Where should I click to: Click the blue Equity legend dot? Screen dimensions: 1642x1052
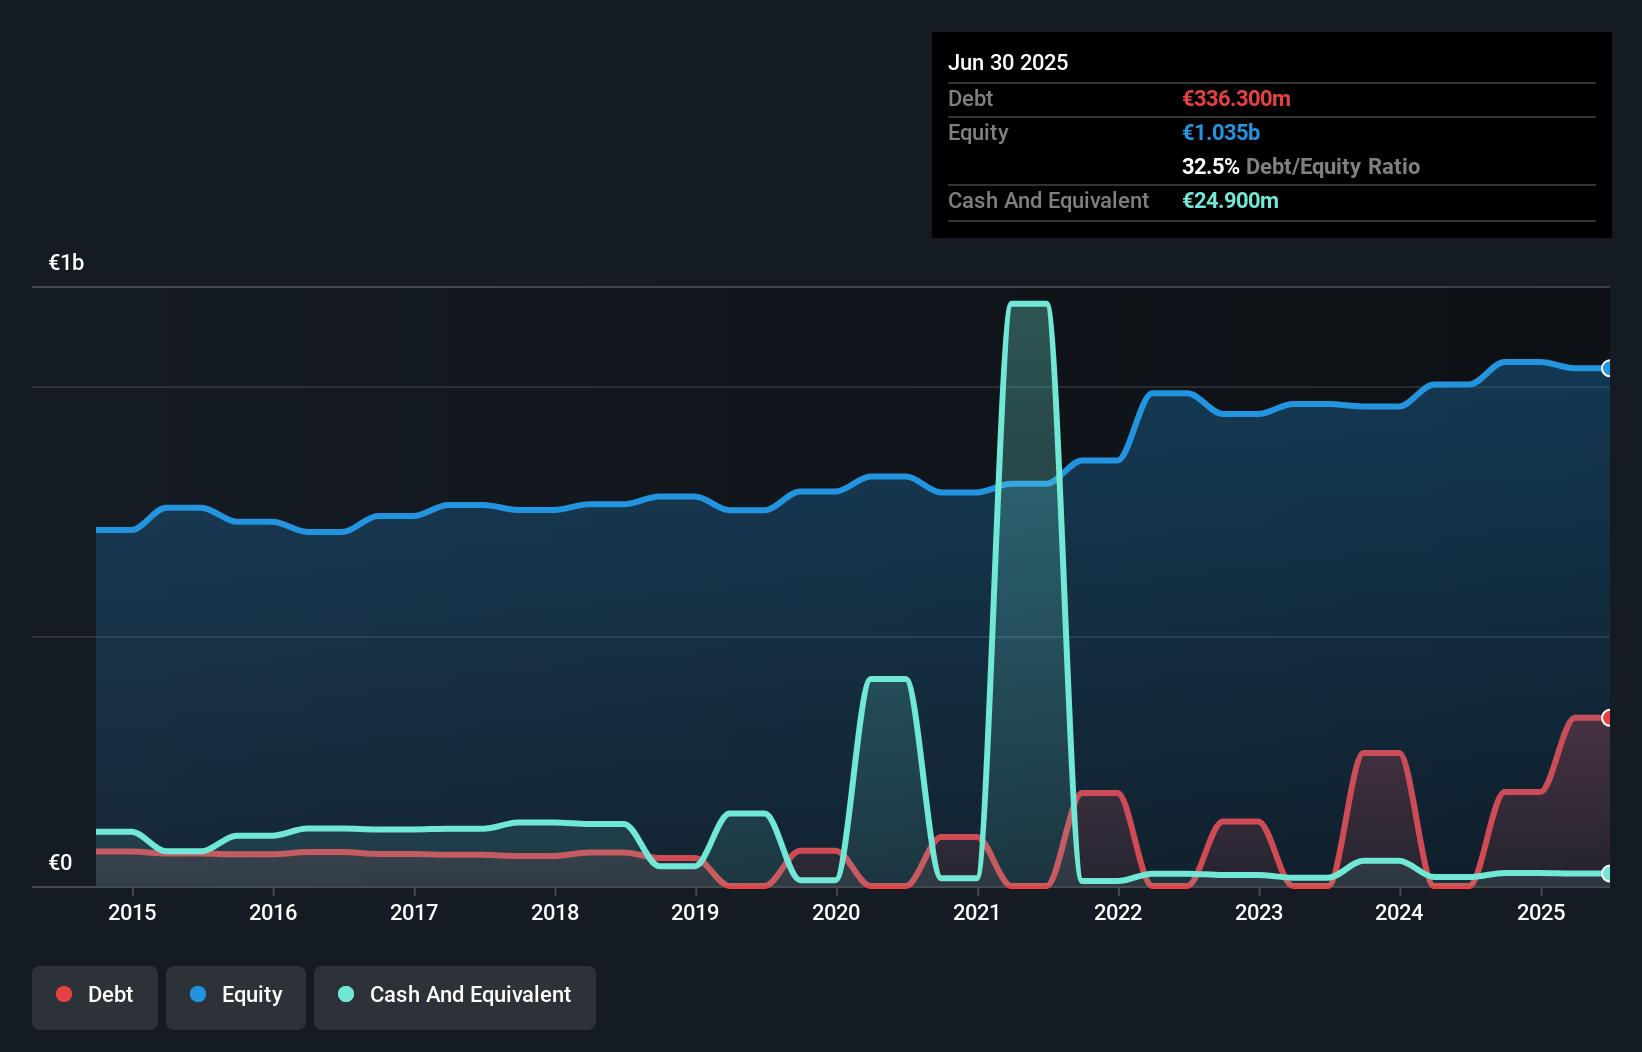(197, 994)
